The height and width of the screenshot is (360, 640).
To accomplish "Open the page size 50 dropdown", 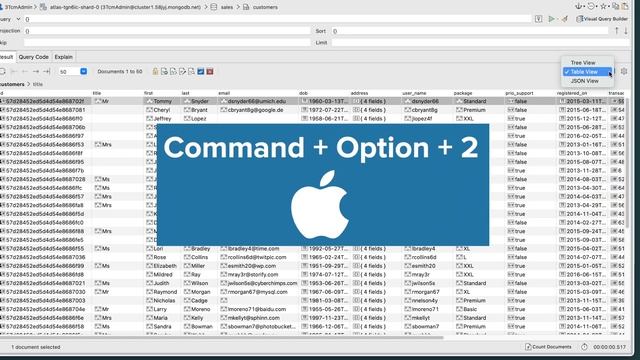I will (x=83, y=71).
